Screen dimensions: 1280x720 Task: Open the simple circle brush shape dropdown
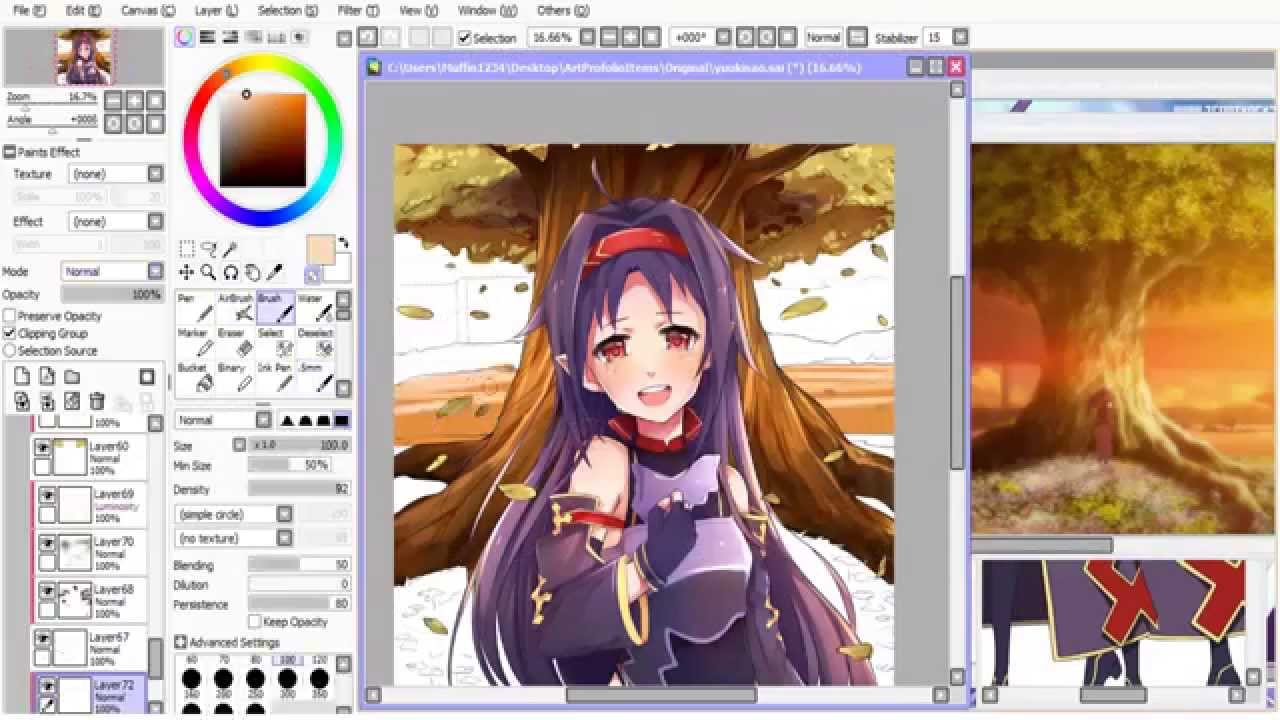click(233, 514)
